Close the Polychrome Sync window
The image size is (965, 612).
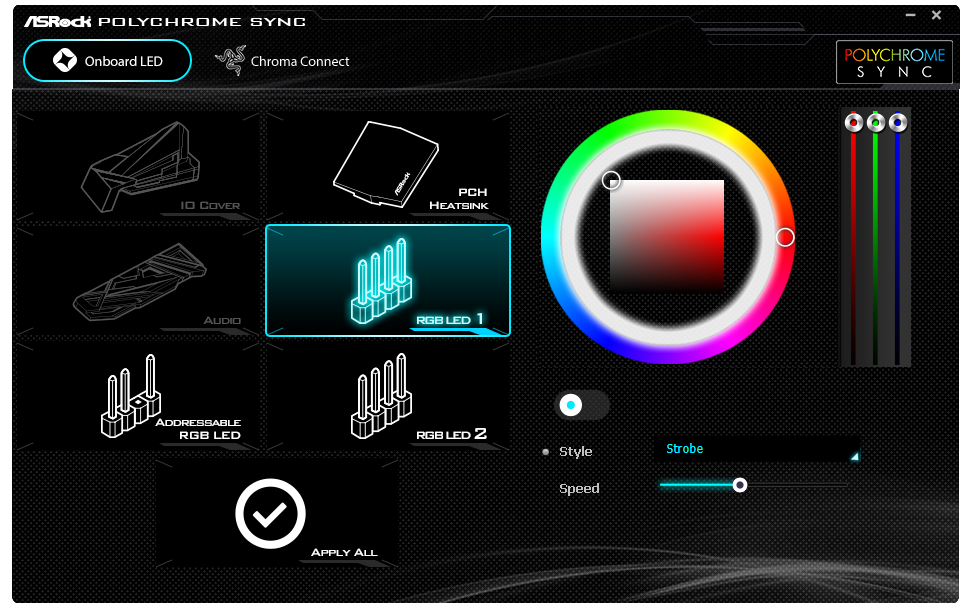pyautogui.click(x=936, y=15)
